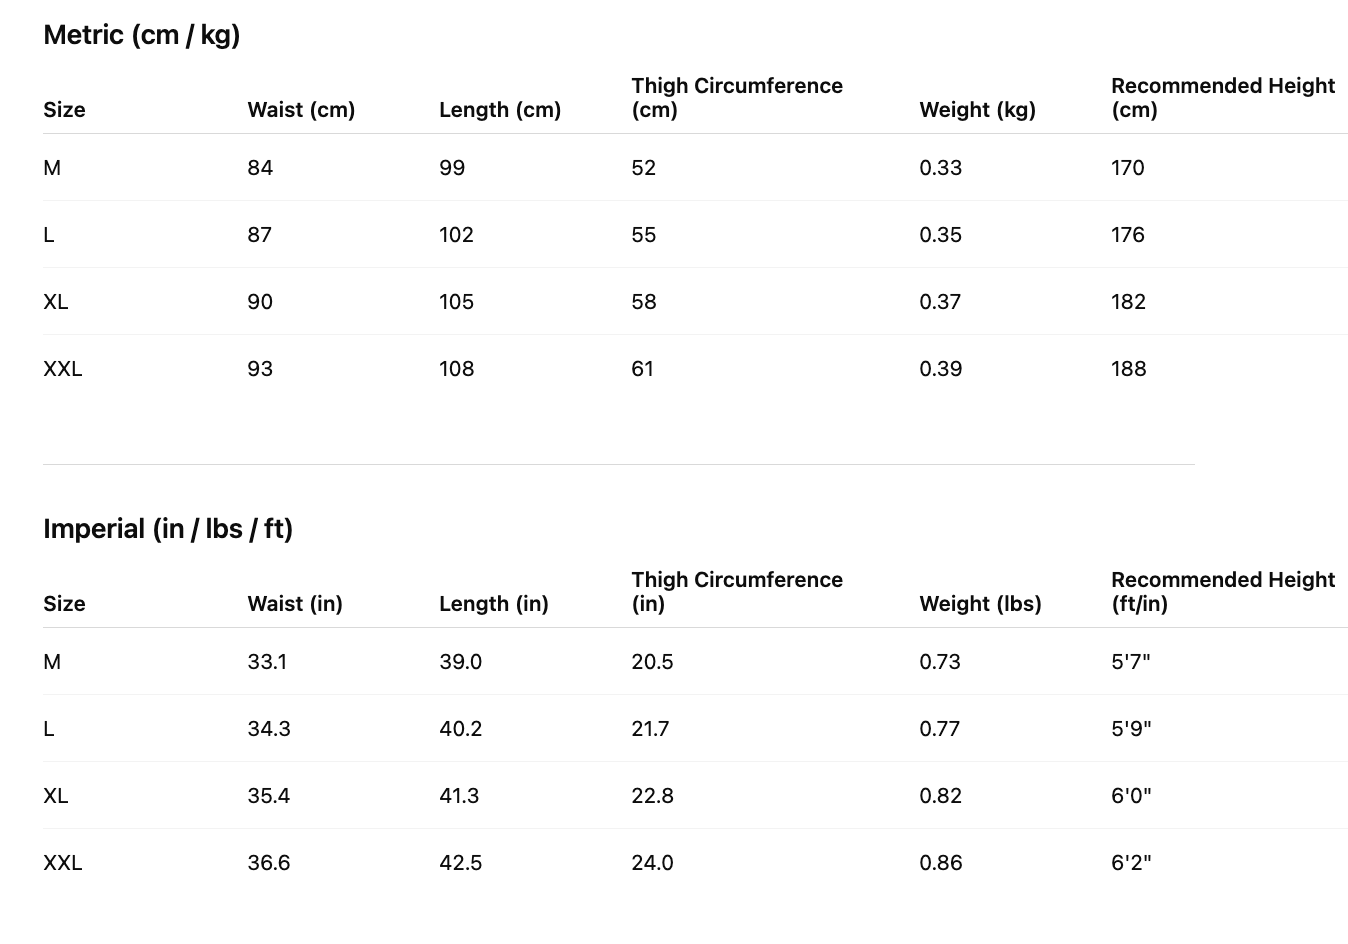The width and height of the screenshot is (1348, 944).
Task: Click the Length (cm) column header
Action: (499, 110)
